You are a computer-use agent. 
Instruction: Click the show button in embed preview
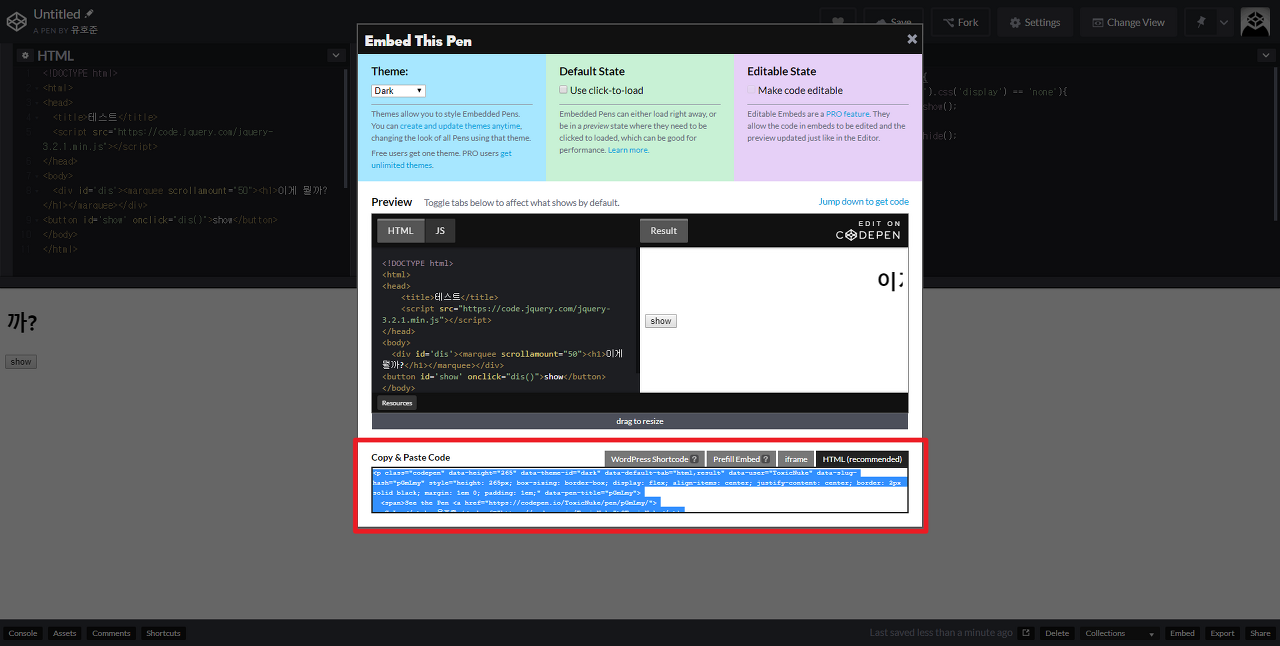[x=660, y=321]
